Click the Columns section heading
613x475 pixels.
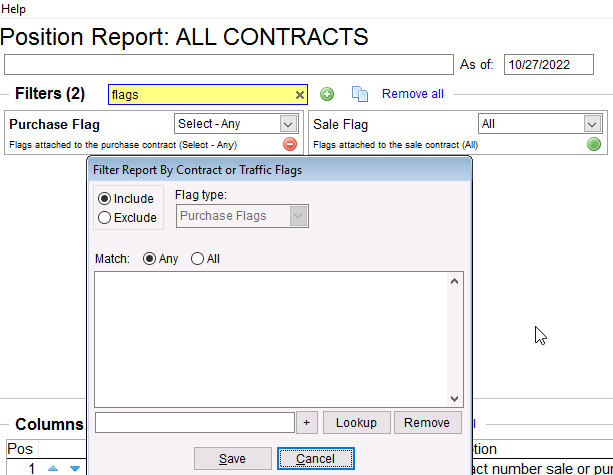(x=49, y=424)
